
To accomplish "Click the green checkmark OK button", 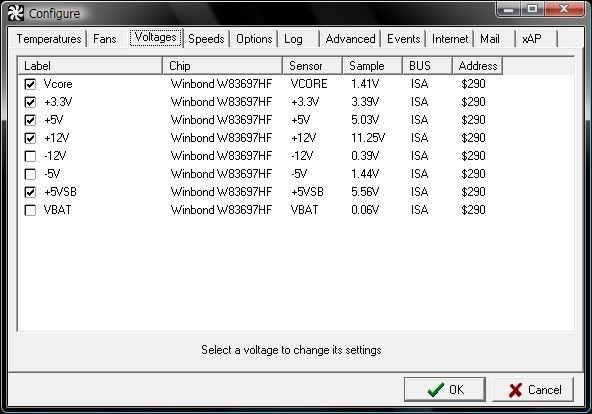I will (x=445, y=389).
